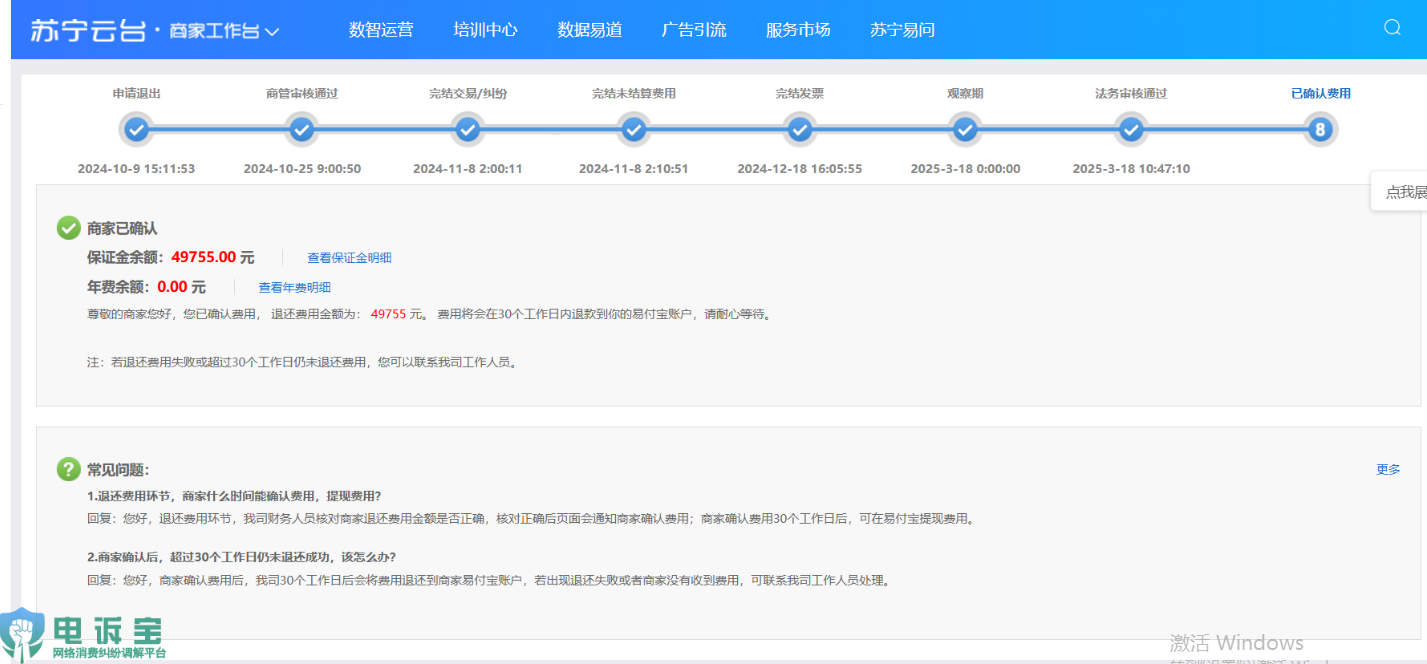Viewport: 1427px width, 664px height.
Task: Click the 申请退出 step checkmark
Action: 136,129
